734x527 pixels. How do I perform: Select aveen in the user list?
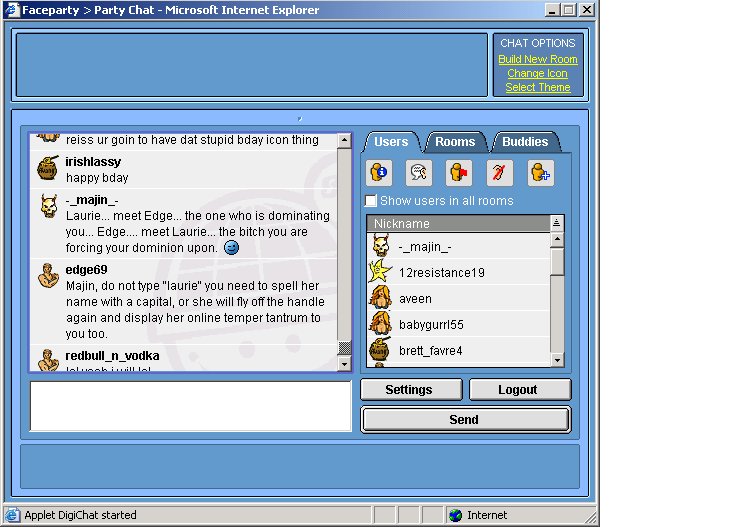coord(459,298)
